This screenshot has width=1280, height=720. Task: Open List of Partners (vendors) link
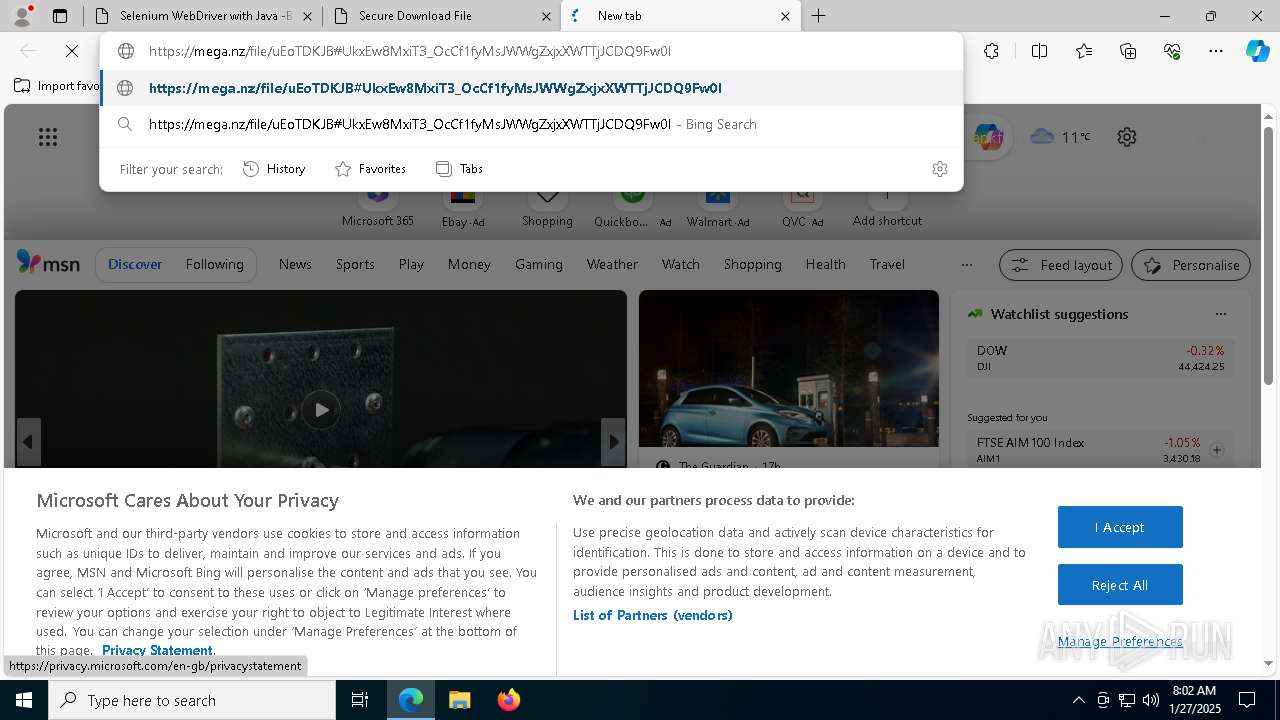tap(653, 615)
